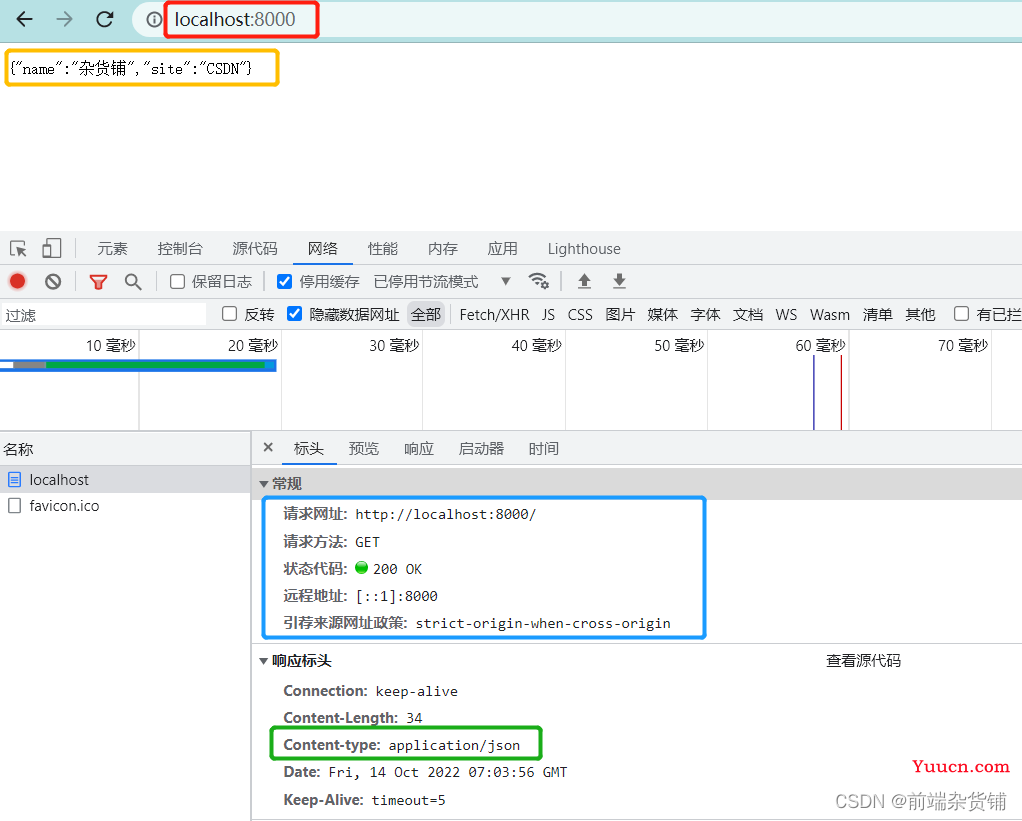Click the import HAR upload arrow icon

(x=585, y=281)
